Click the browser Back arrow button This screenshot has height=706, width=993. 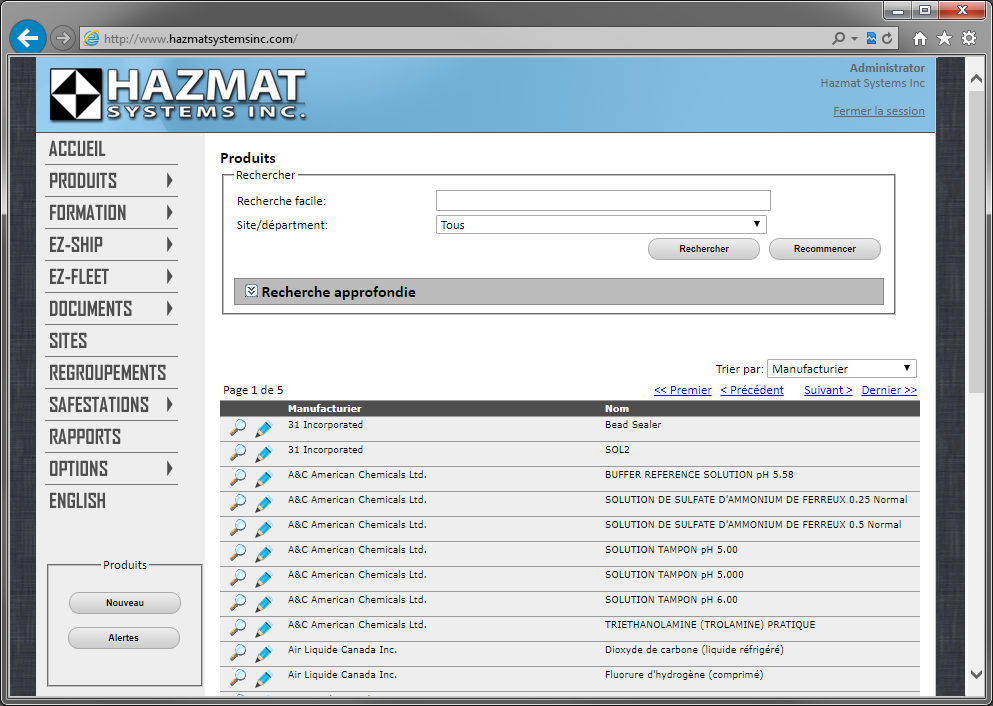coord(28,38)
